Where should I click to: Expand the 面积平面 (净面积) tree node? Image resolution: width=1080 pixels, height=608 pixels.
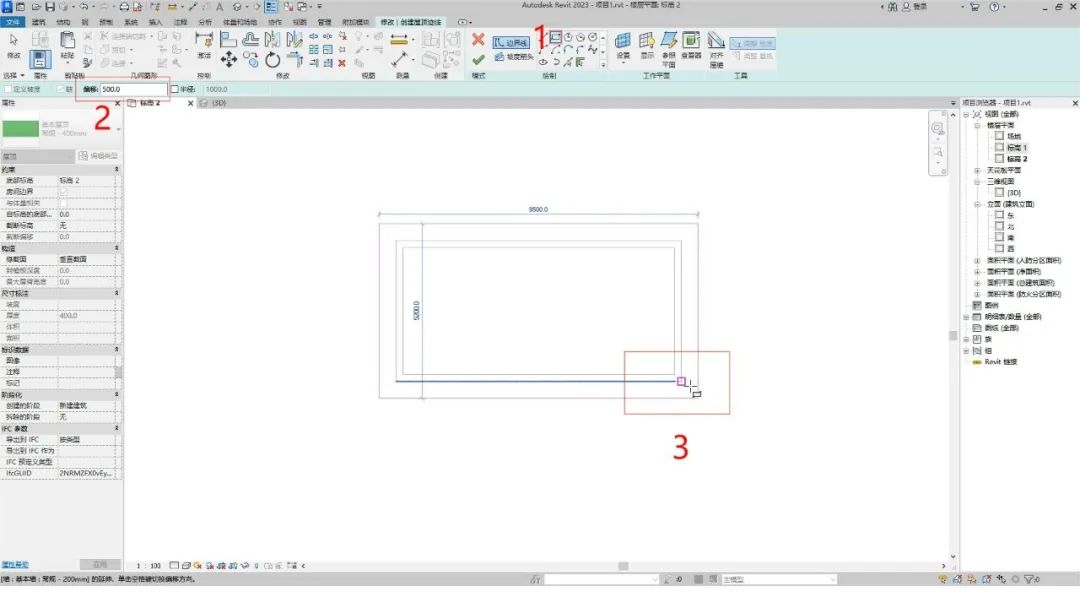pos(978,271)
